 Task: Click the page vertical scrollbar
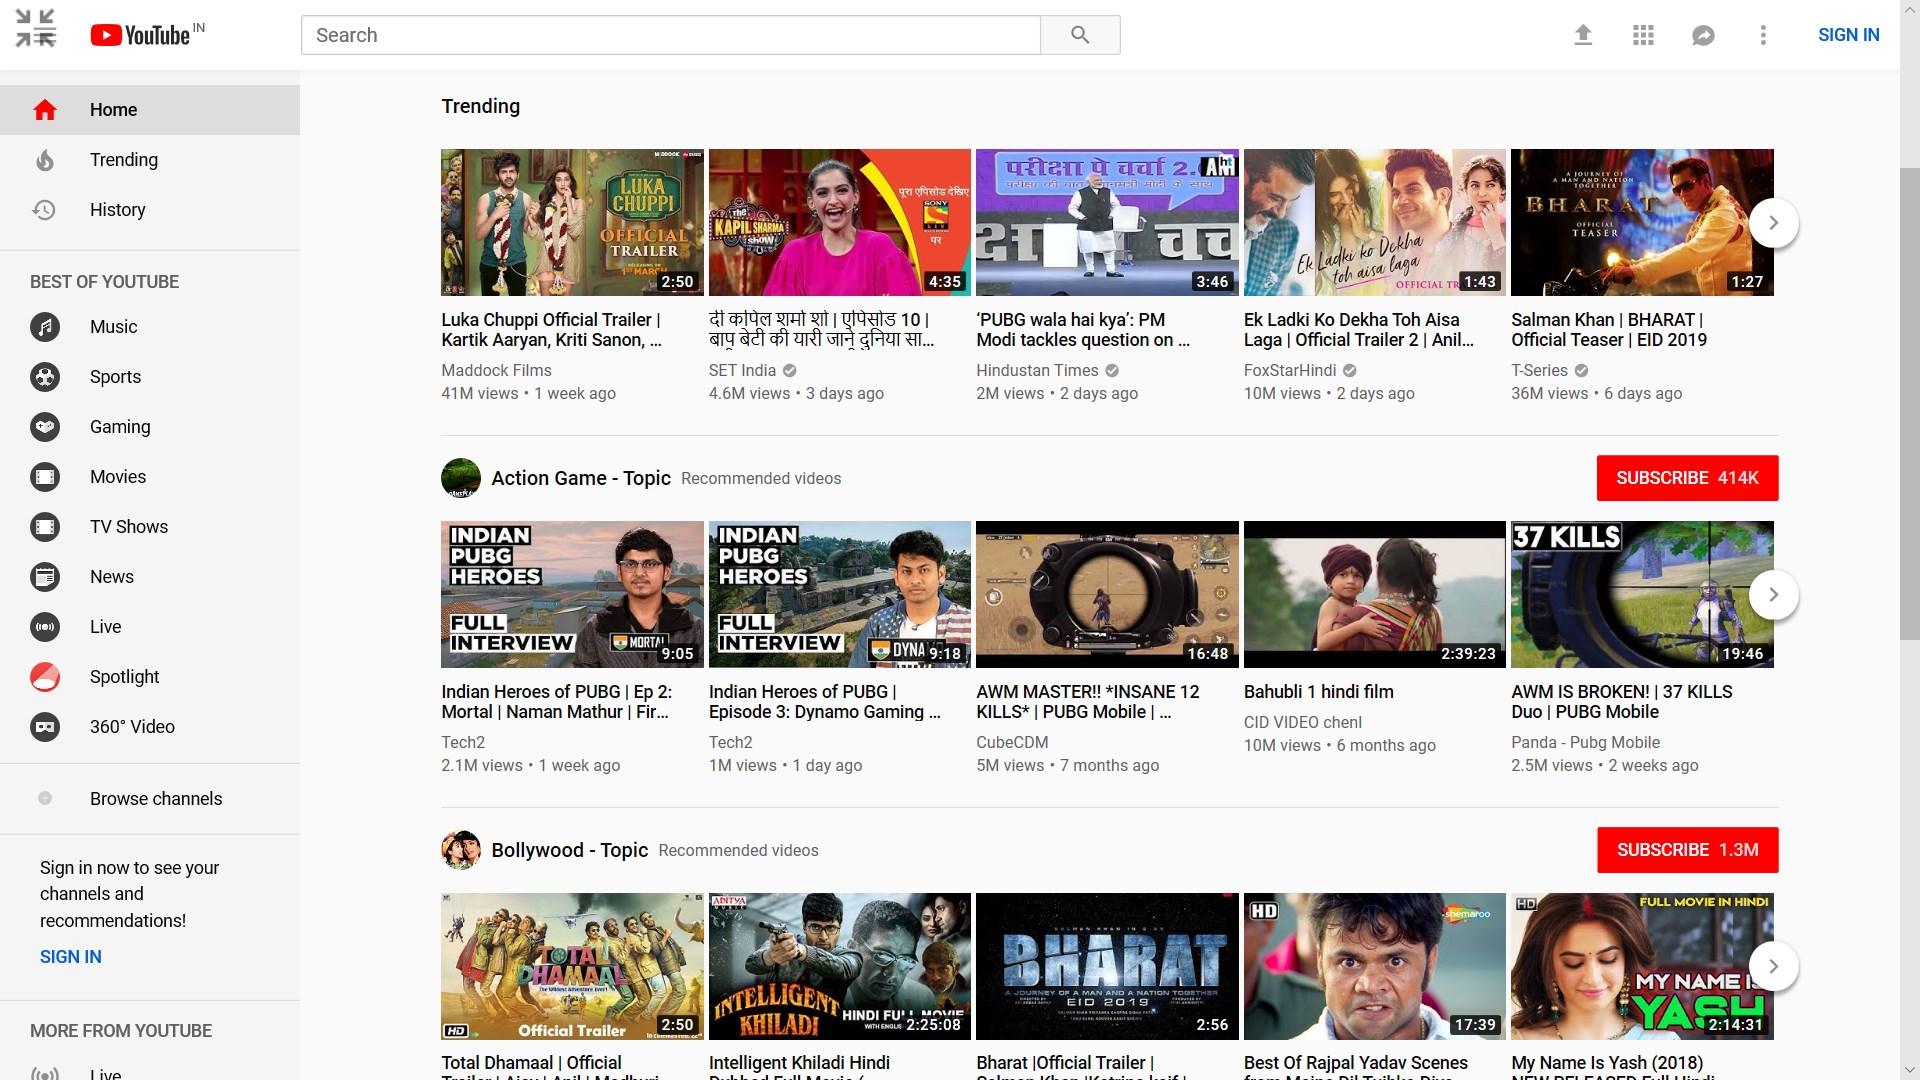tap(1909, 400)
